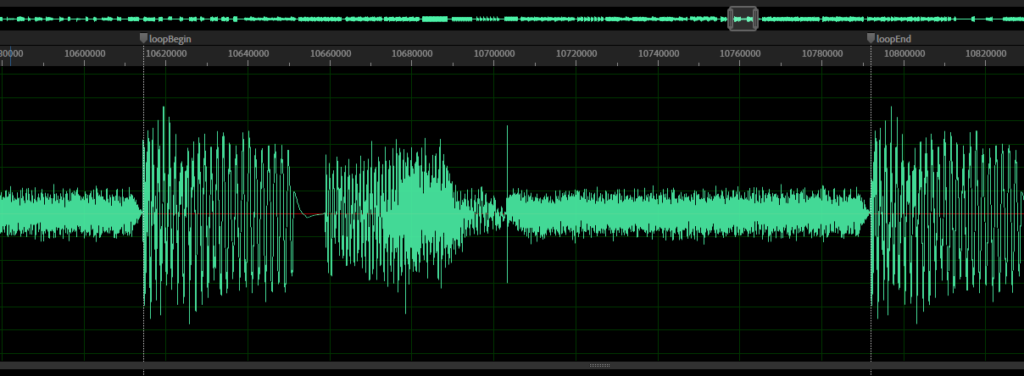
Task: Set cursor at ruler position 10660000
Action: [330, 54]
